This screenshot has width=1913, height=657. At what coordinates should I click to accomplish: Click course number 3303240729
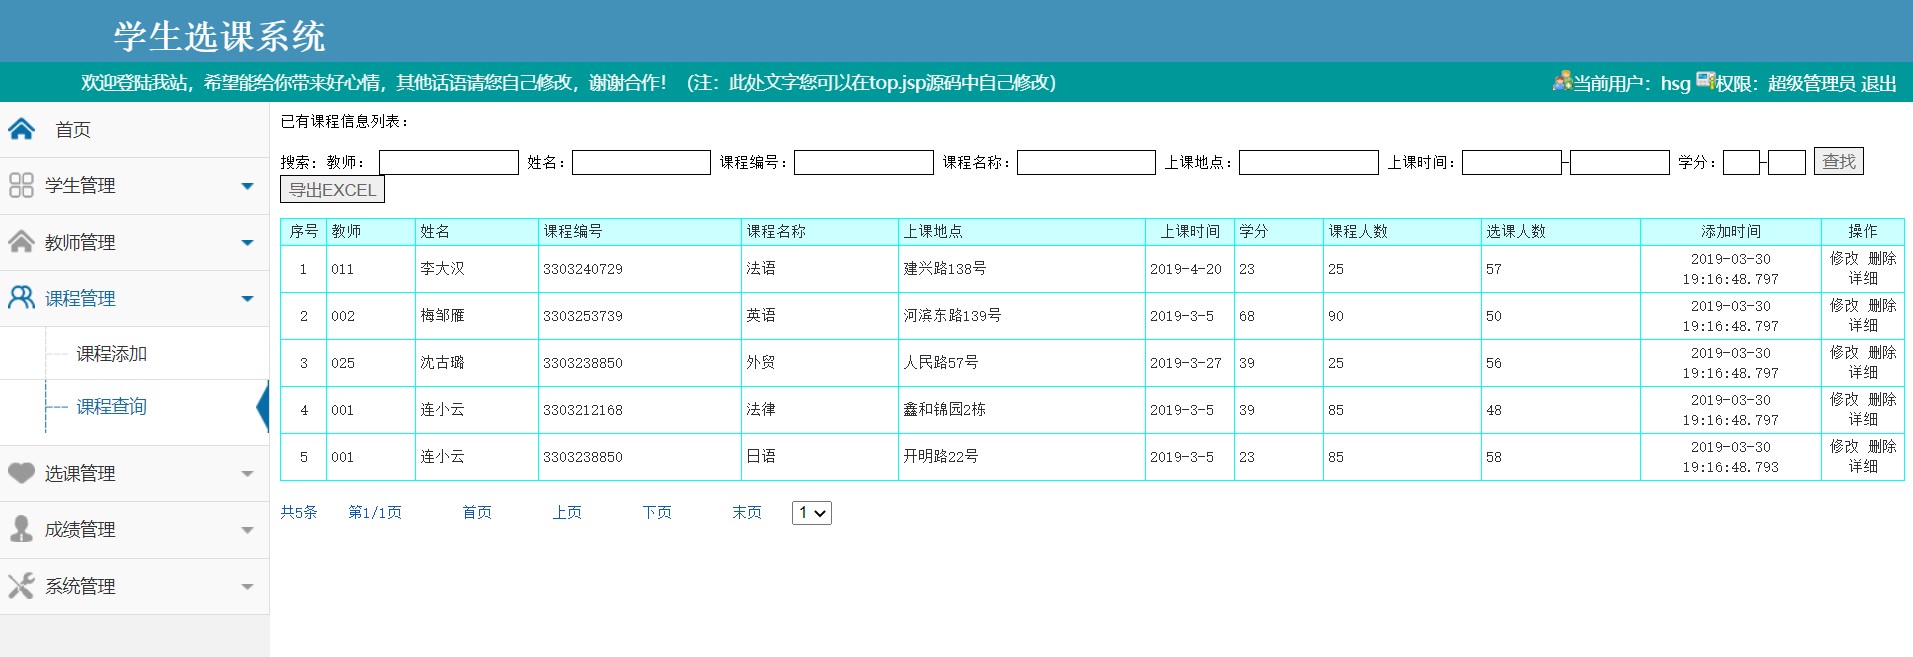[583, 269]
